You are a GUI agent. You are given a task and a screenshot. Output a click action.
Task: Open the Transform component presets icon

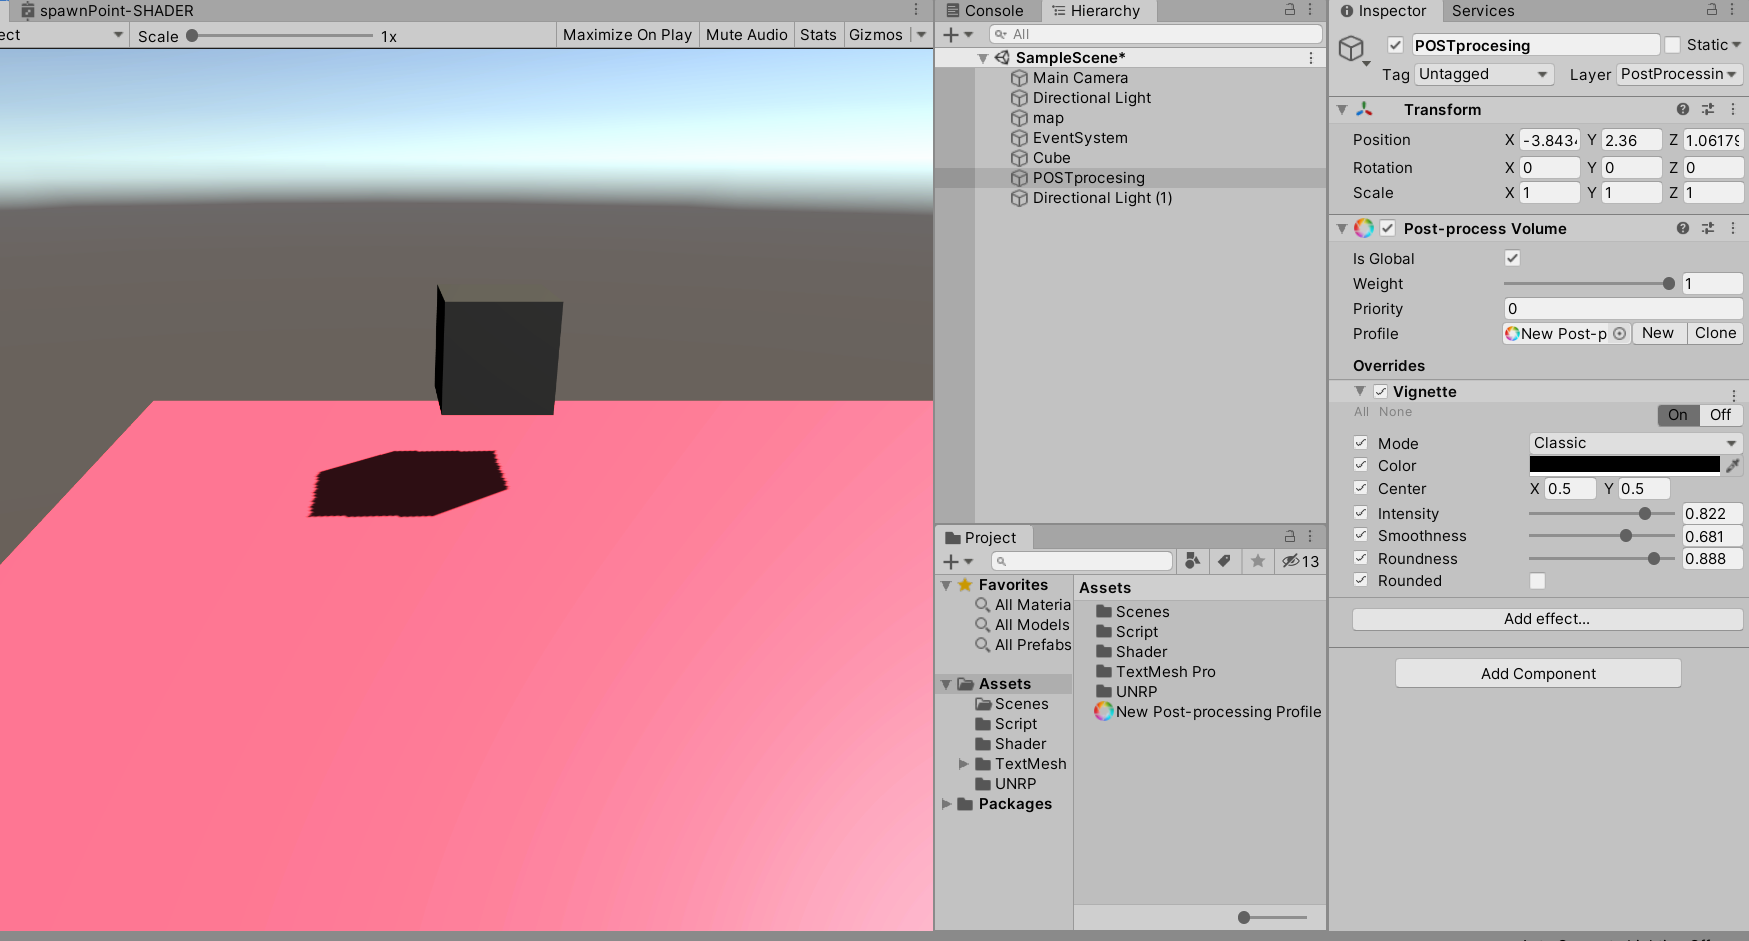click(x=1708, y=109)
